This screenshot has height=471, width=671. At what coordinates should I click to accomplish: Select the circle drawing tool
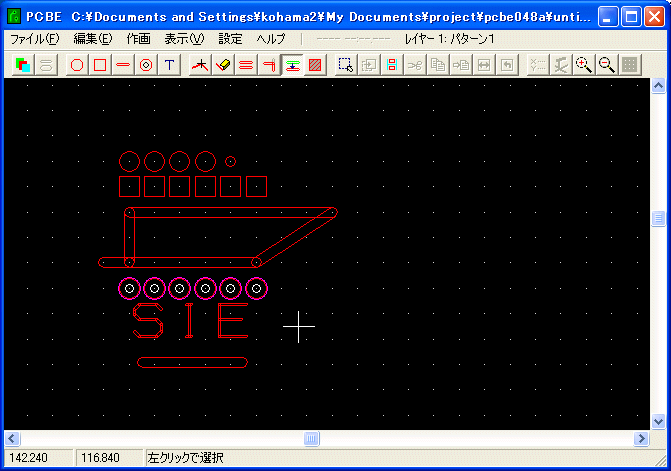tap(77, 65)
